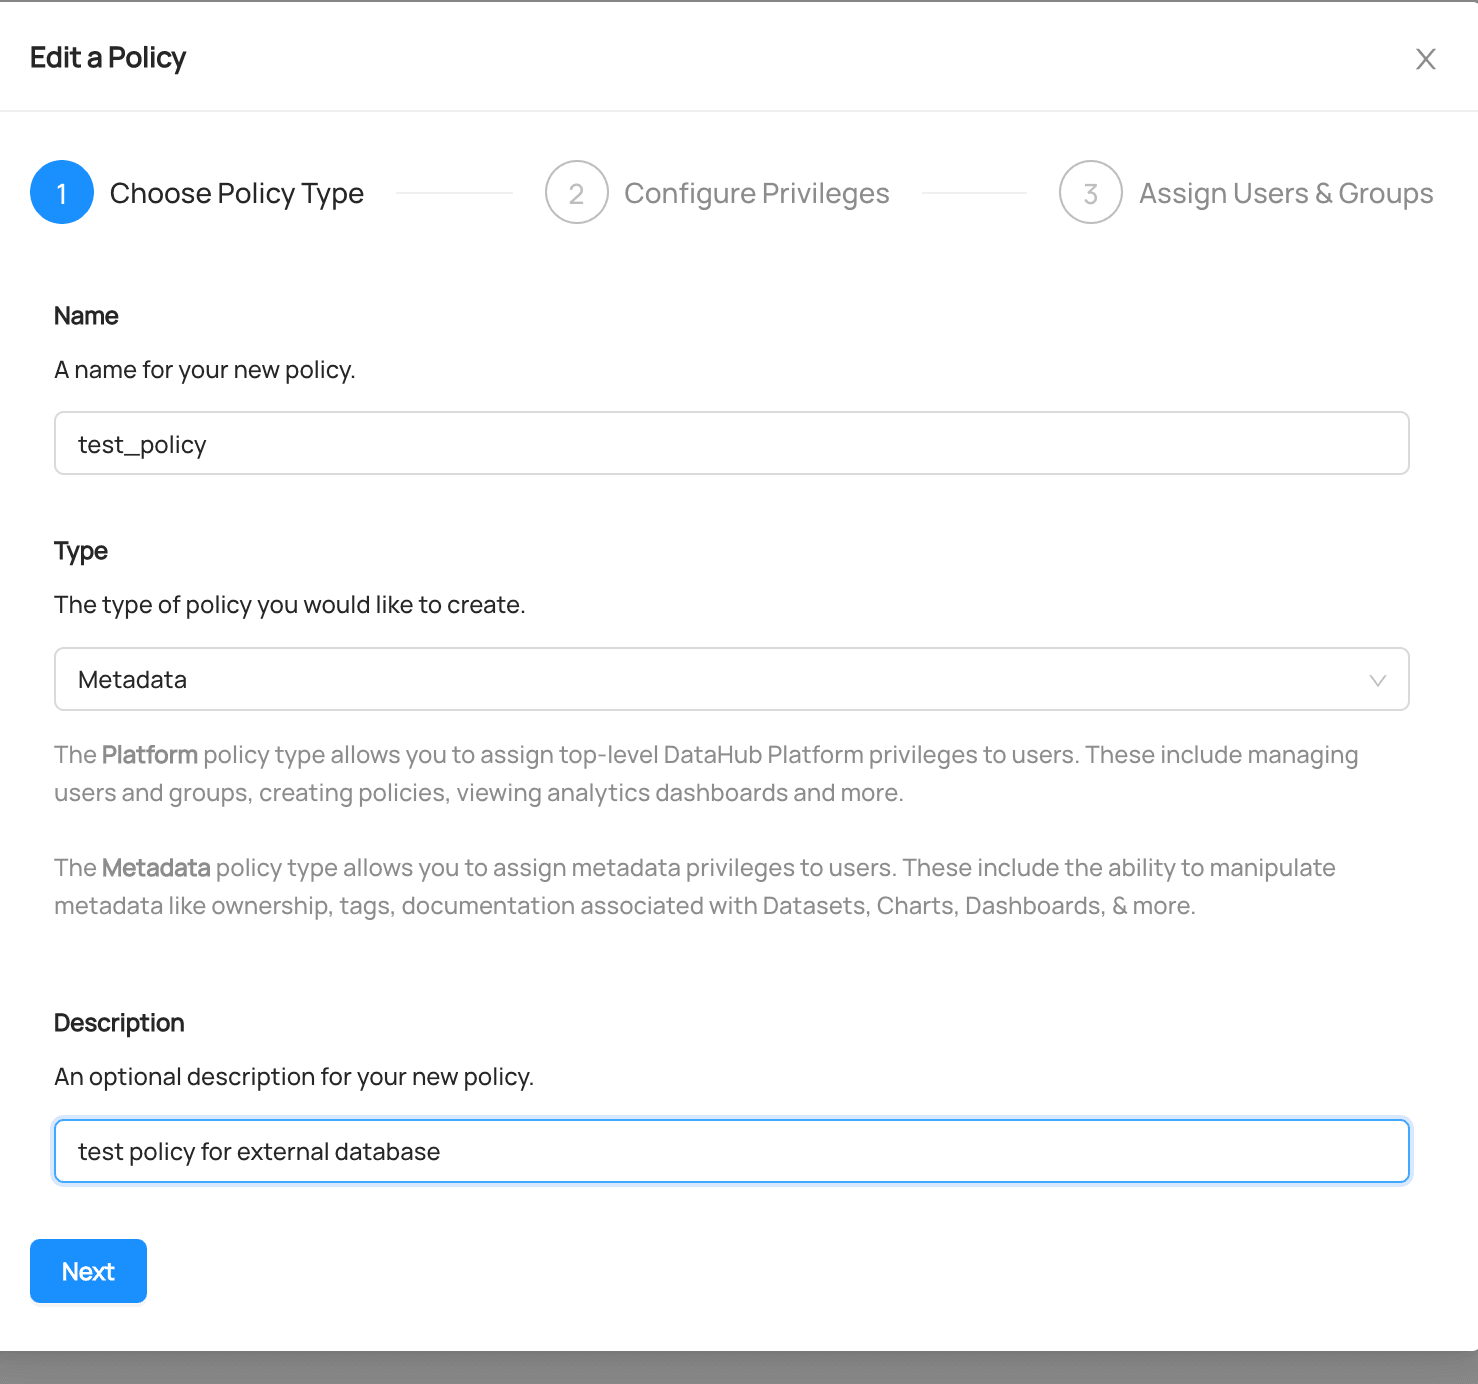
Task: Click the description input field
Action: (732, 1151)
